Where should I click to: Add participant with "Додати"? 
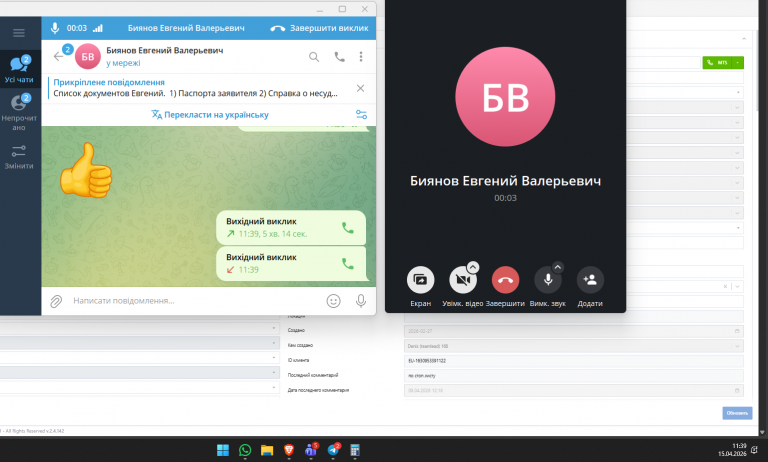(590, 280)
